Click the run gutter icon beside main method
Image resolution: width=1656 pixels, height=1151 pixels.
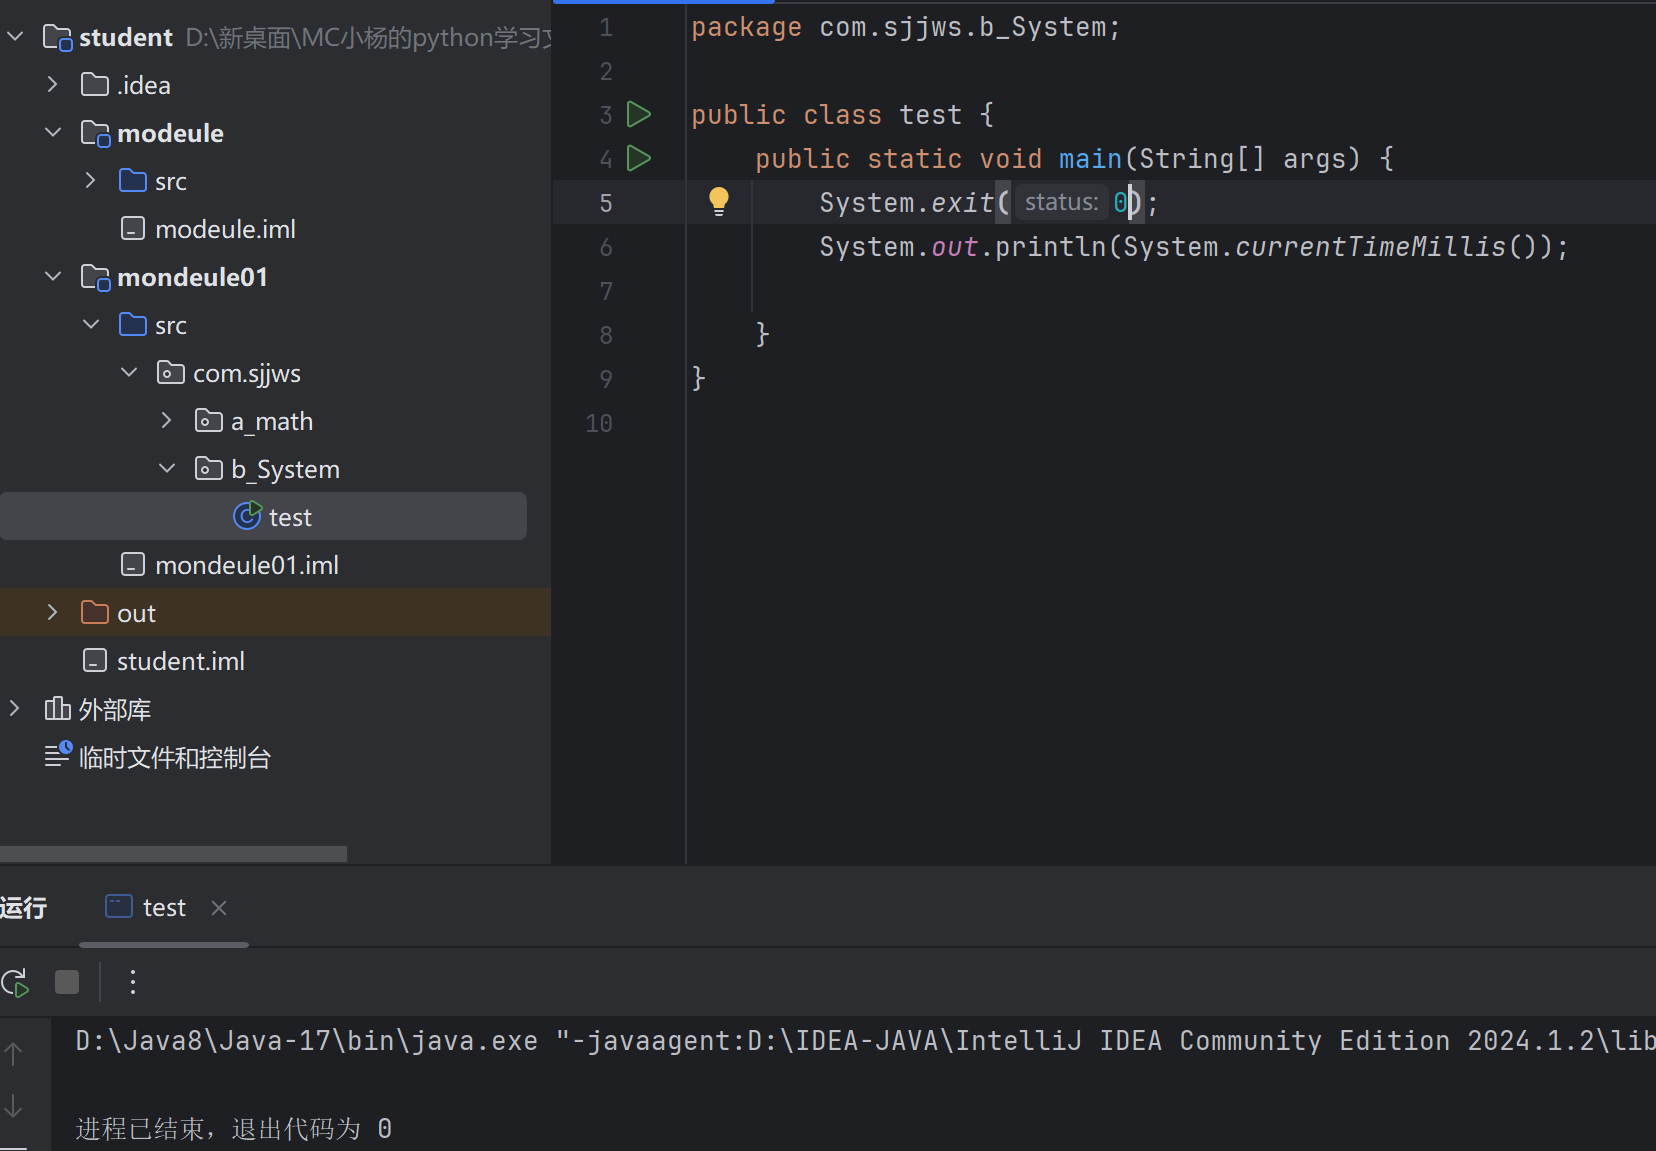638,158
